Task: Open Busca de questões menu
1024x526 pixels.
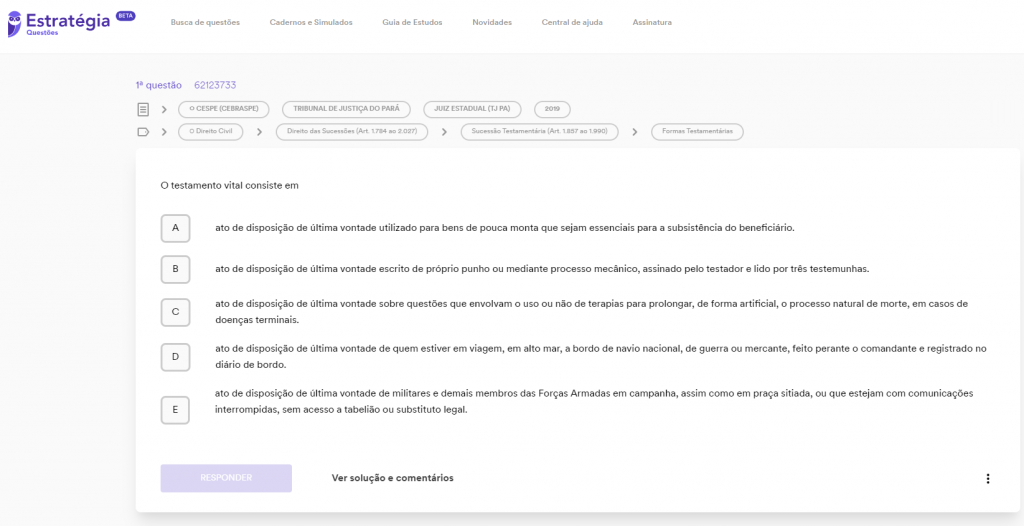Action: 205,23
